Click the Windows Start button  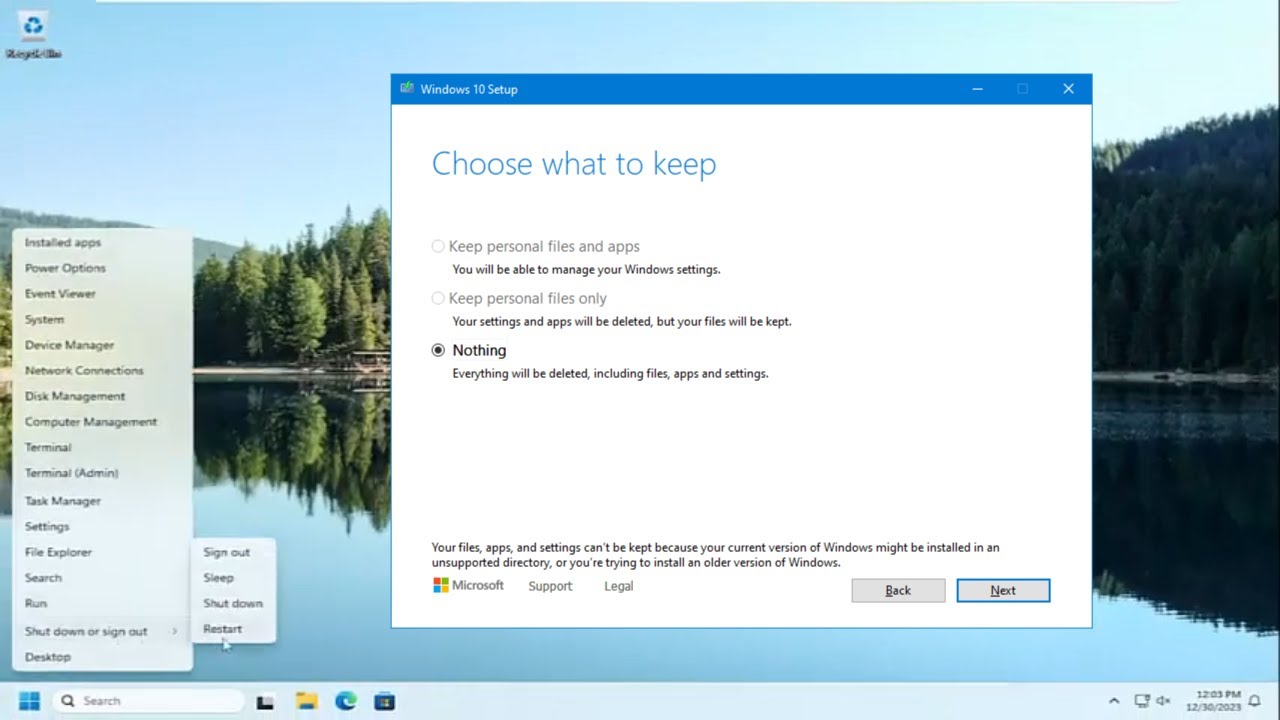click(29, 701)
